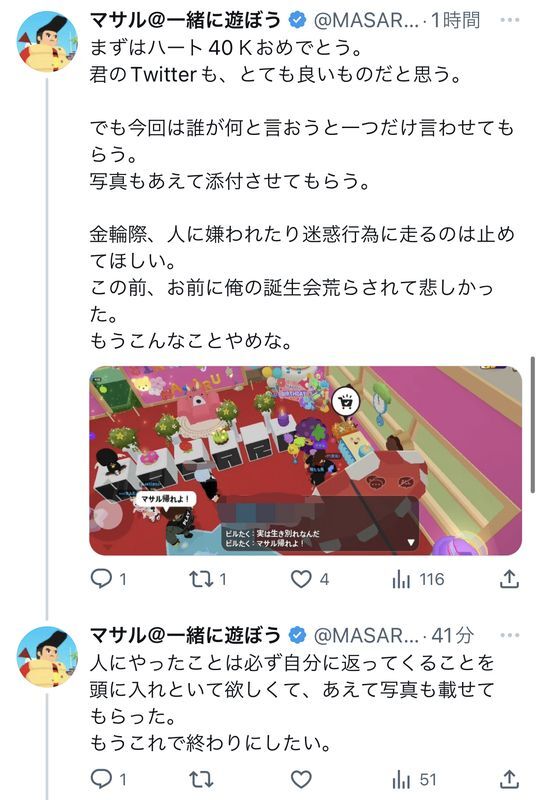539x800 pixels.
Task: Retweet the second tweet
Action: coord(201,779)
